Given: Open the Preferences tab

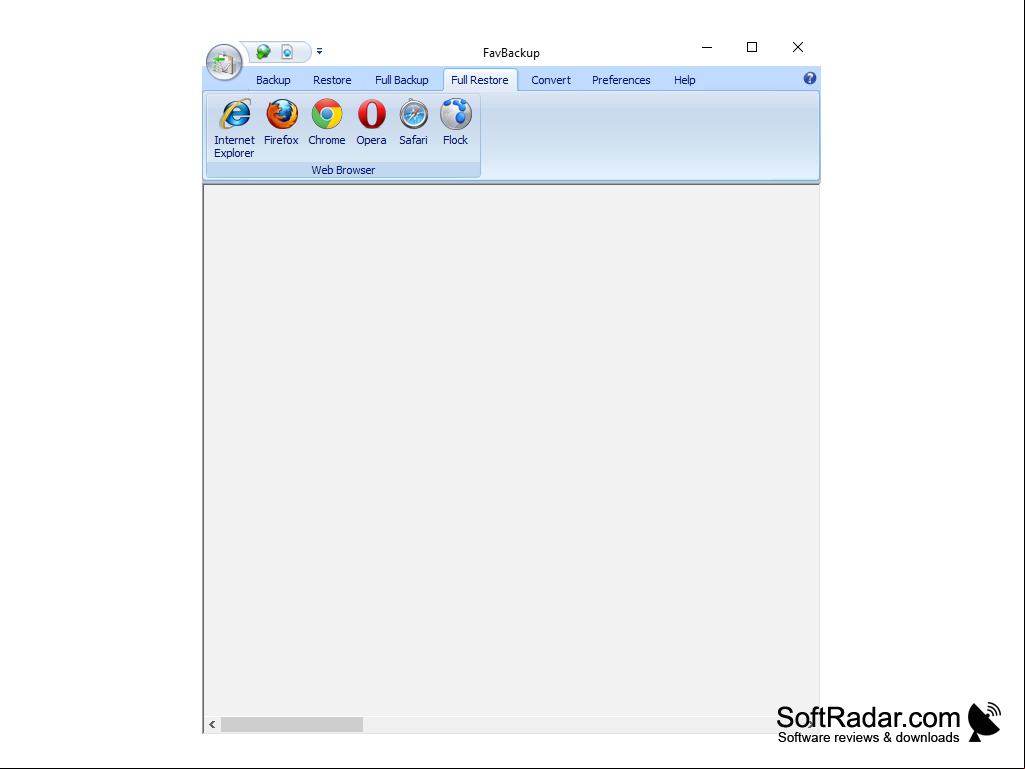Looking at the screenshot, I should 621,80.
